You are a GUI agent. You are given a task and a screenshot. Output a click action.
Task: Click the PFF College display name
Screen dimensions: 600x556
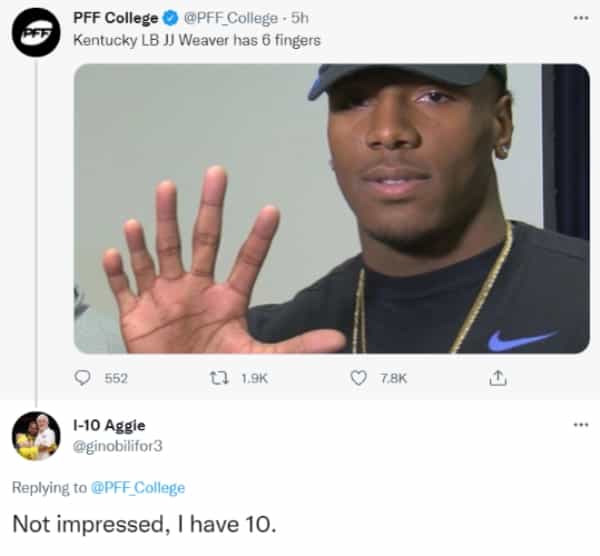pyautogui.click(x=114, y=18)
